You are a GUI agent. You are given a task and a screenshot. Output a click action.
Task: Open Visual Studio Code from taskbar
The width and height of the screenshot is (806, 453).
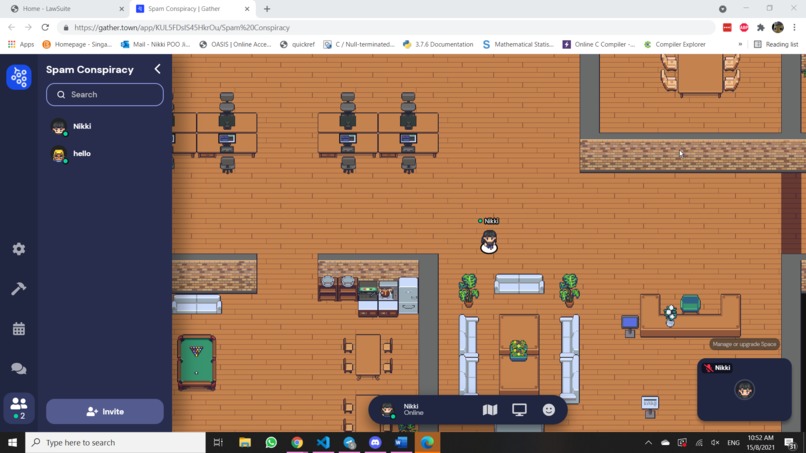[x=323, y=442]
